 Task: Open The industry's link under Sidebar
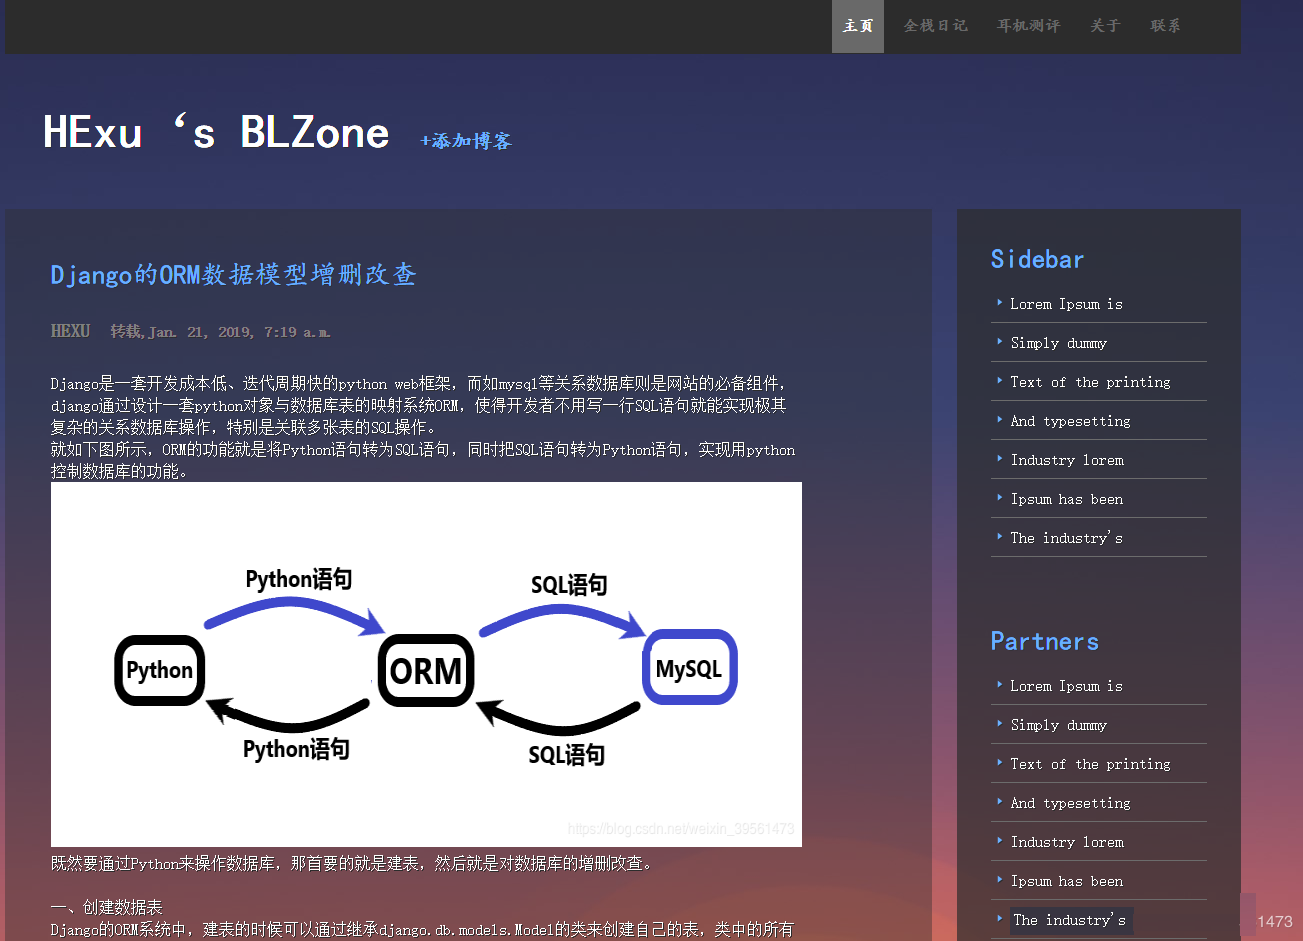(x=1066, y=538)
